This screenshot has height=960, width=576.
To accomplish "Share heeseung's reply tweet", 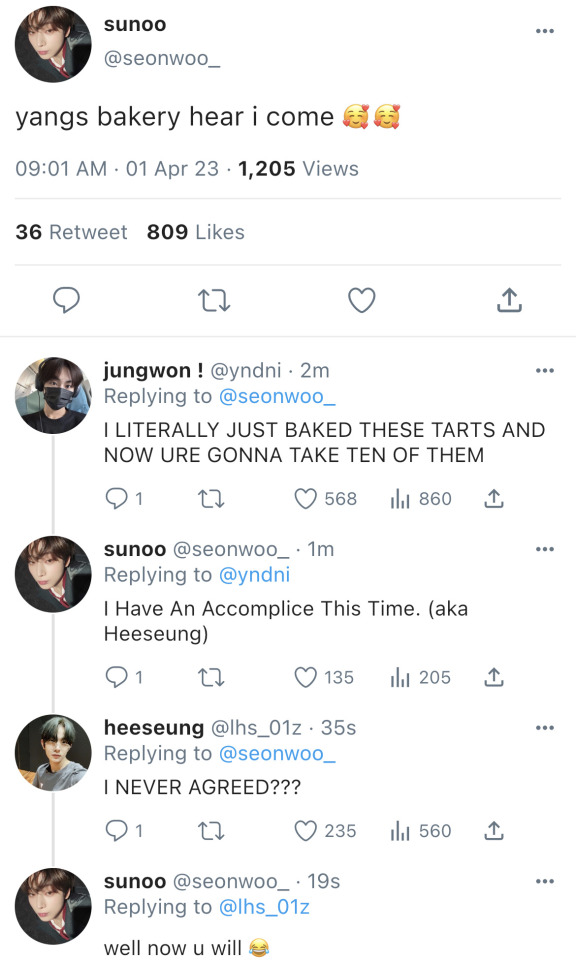I will 494,831.
